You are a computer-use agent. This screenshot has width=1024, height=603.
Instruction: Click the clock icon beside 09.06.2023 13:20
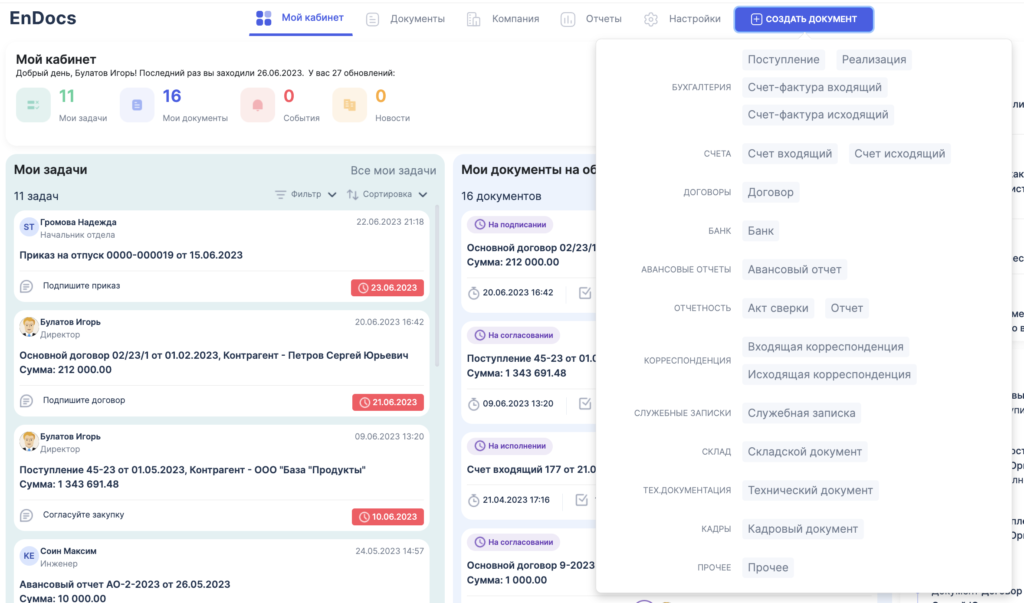pos(473,404)
